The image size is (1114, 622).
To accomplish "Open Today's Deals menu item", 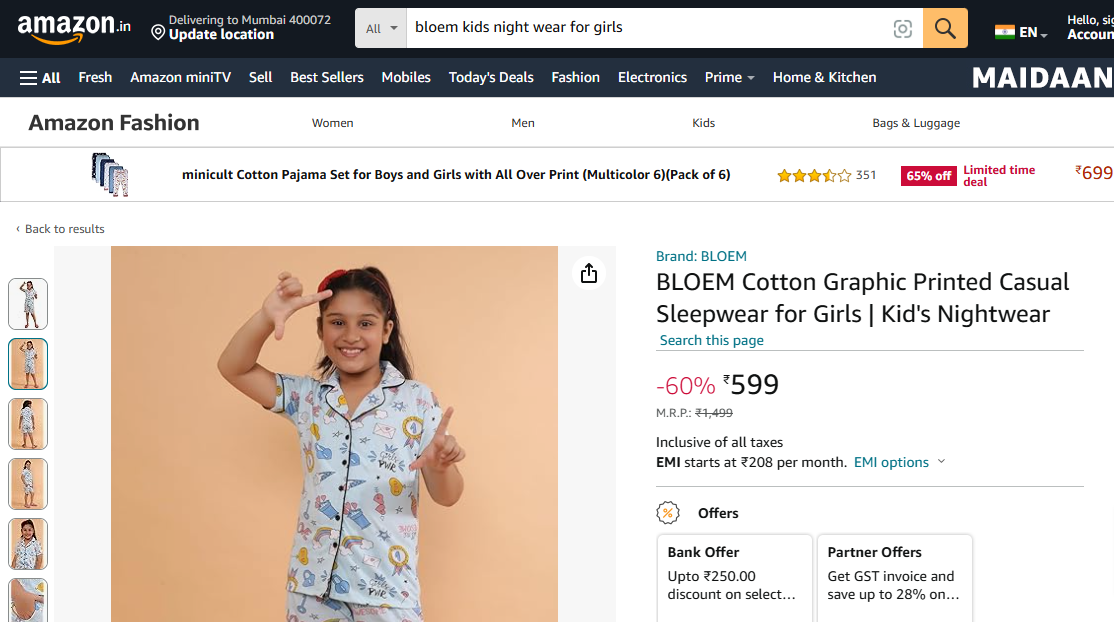I will click(x=491, y=77).
